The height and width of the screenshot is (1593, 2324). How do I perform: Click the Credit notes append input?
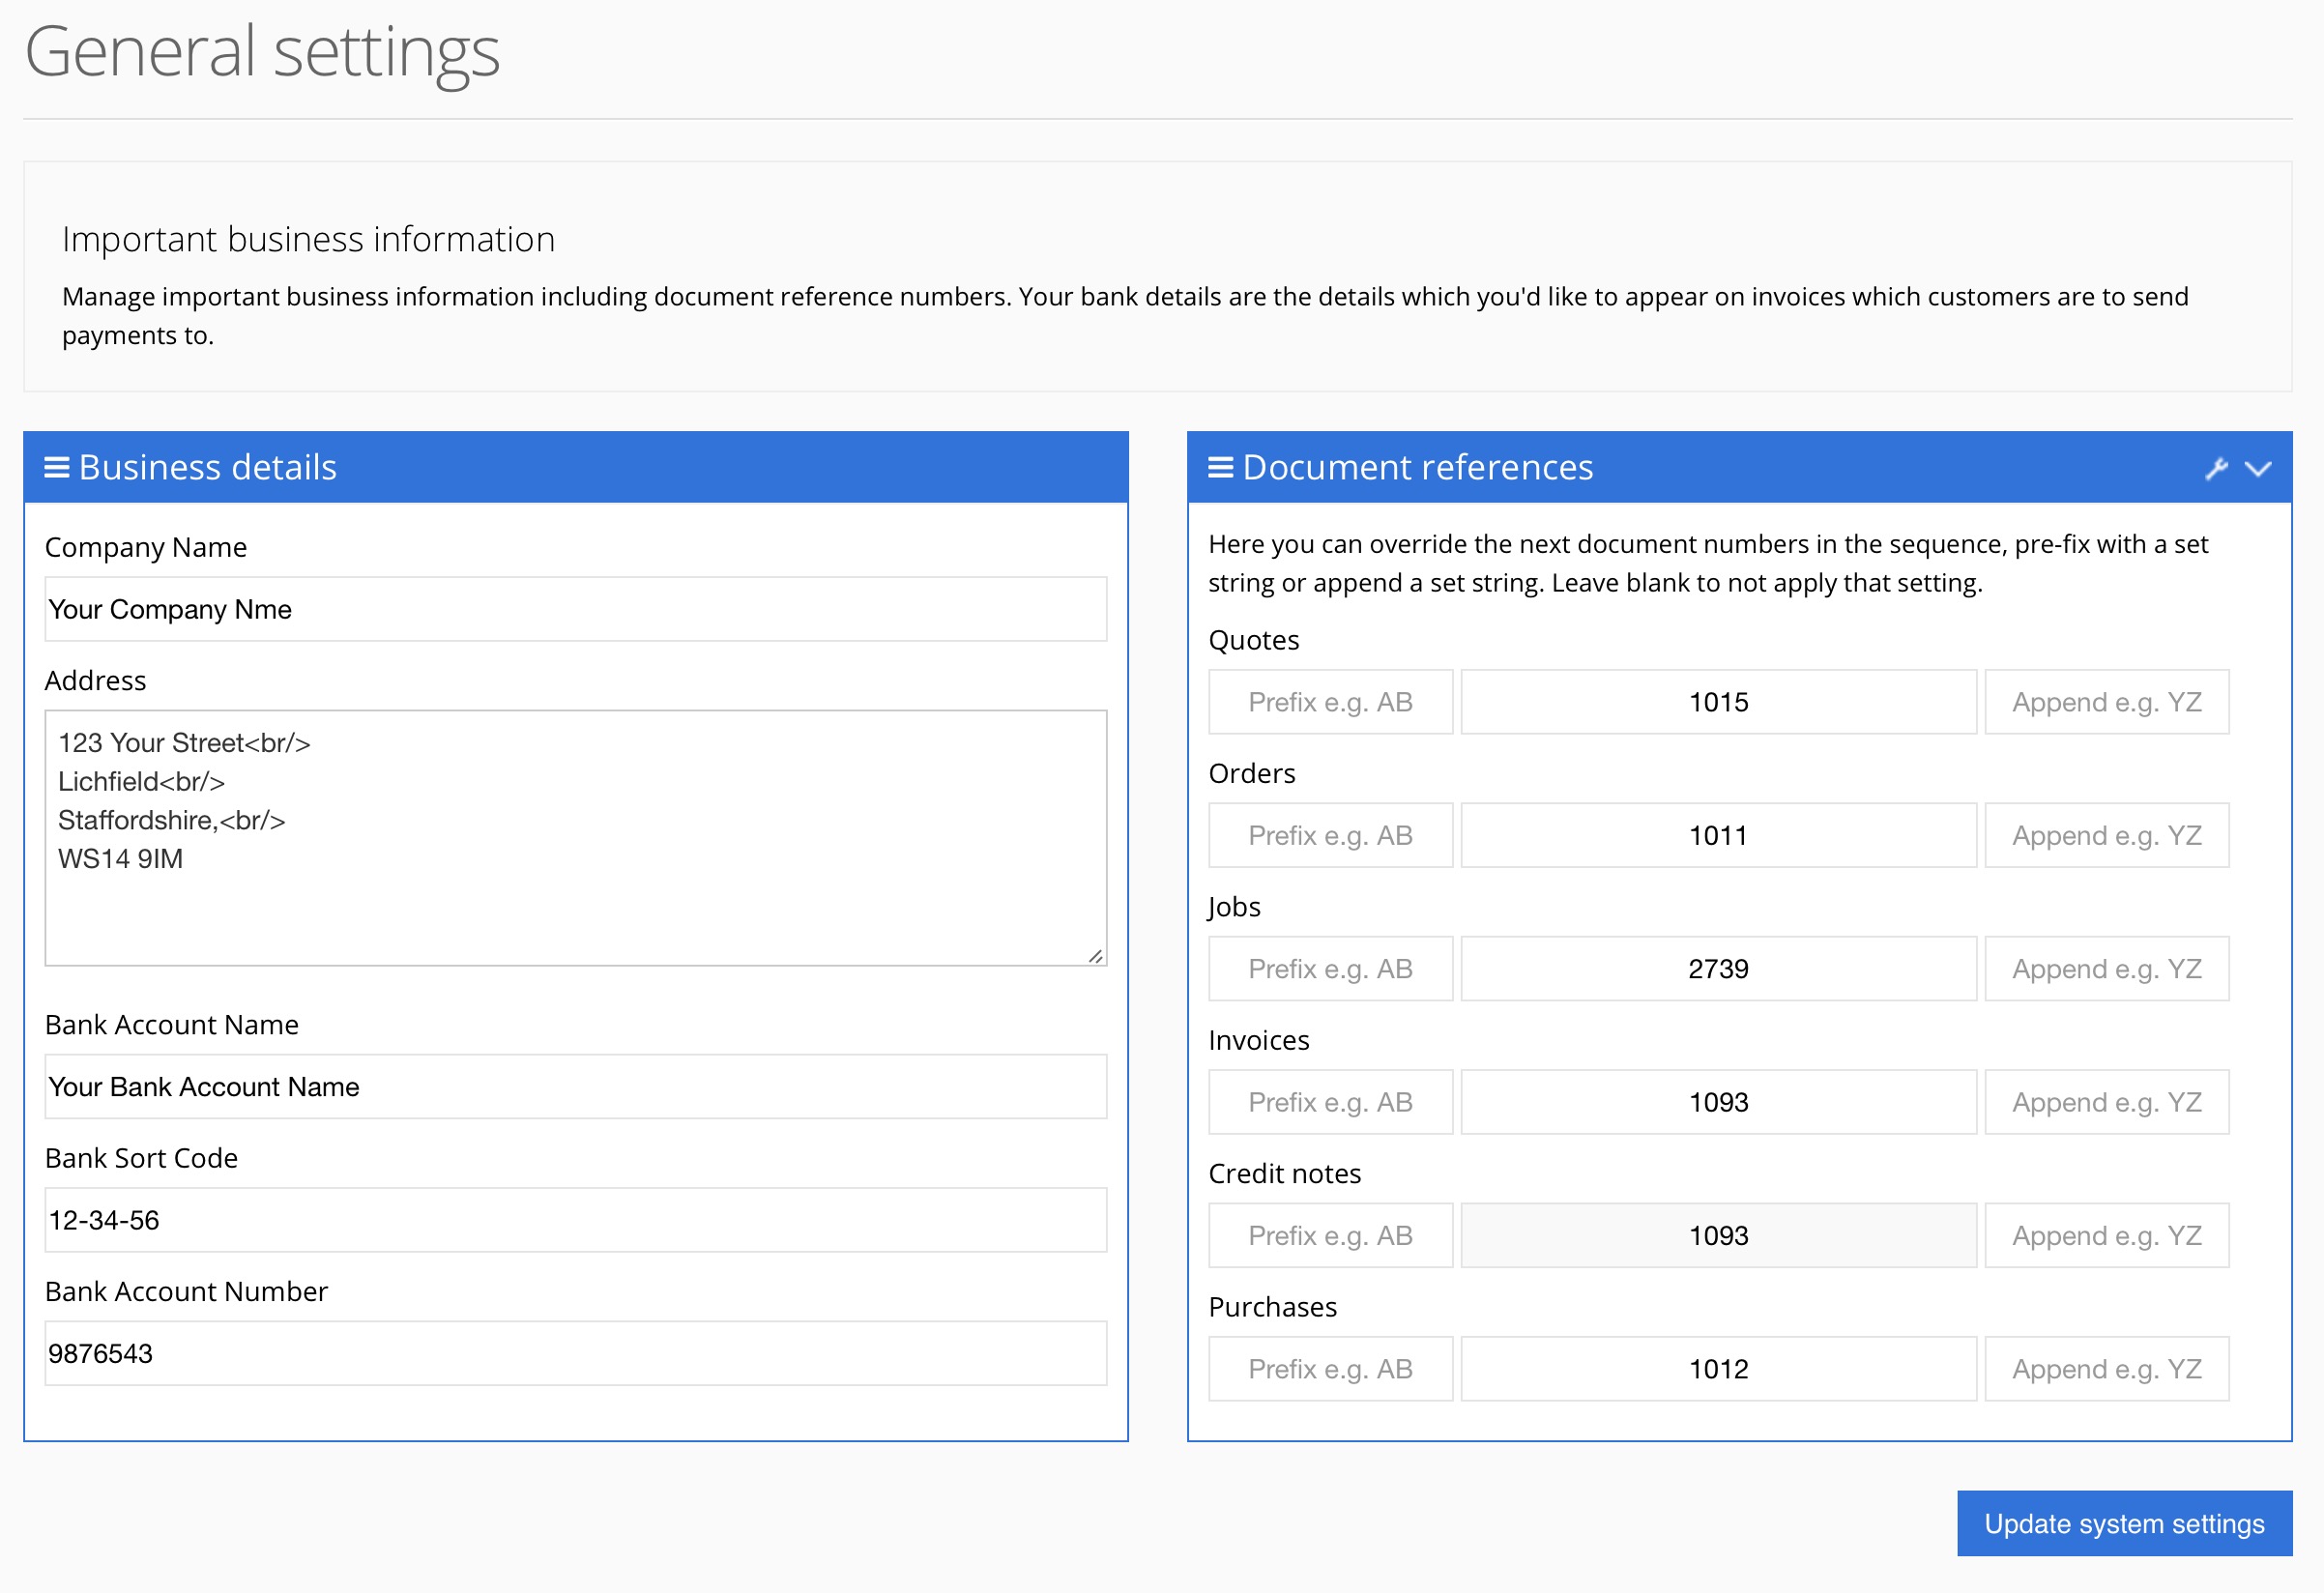2105,1235
